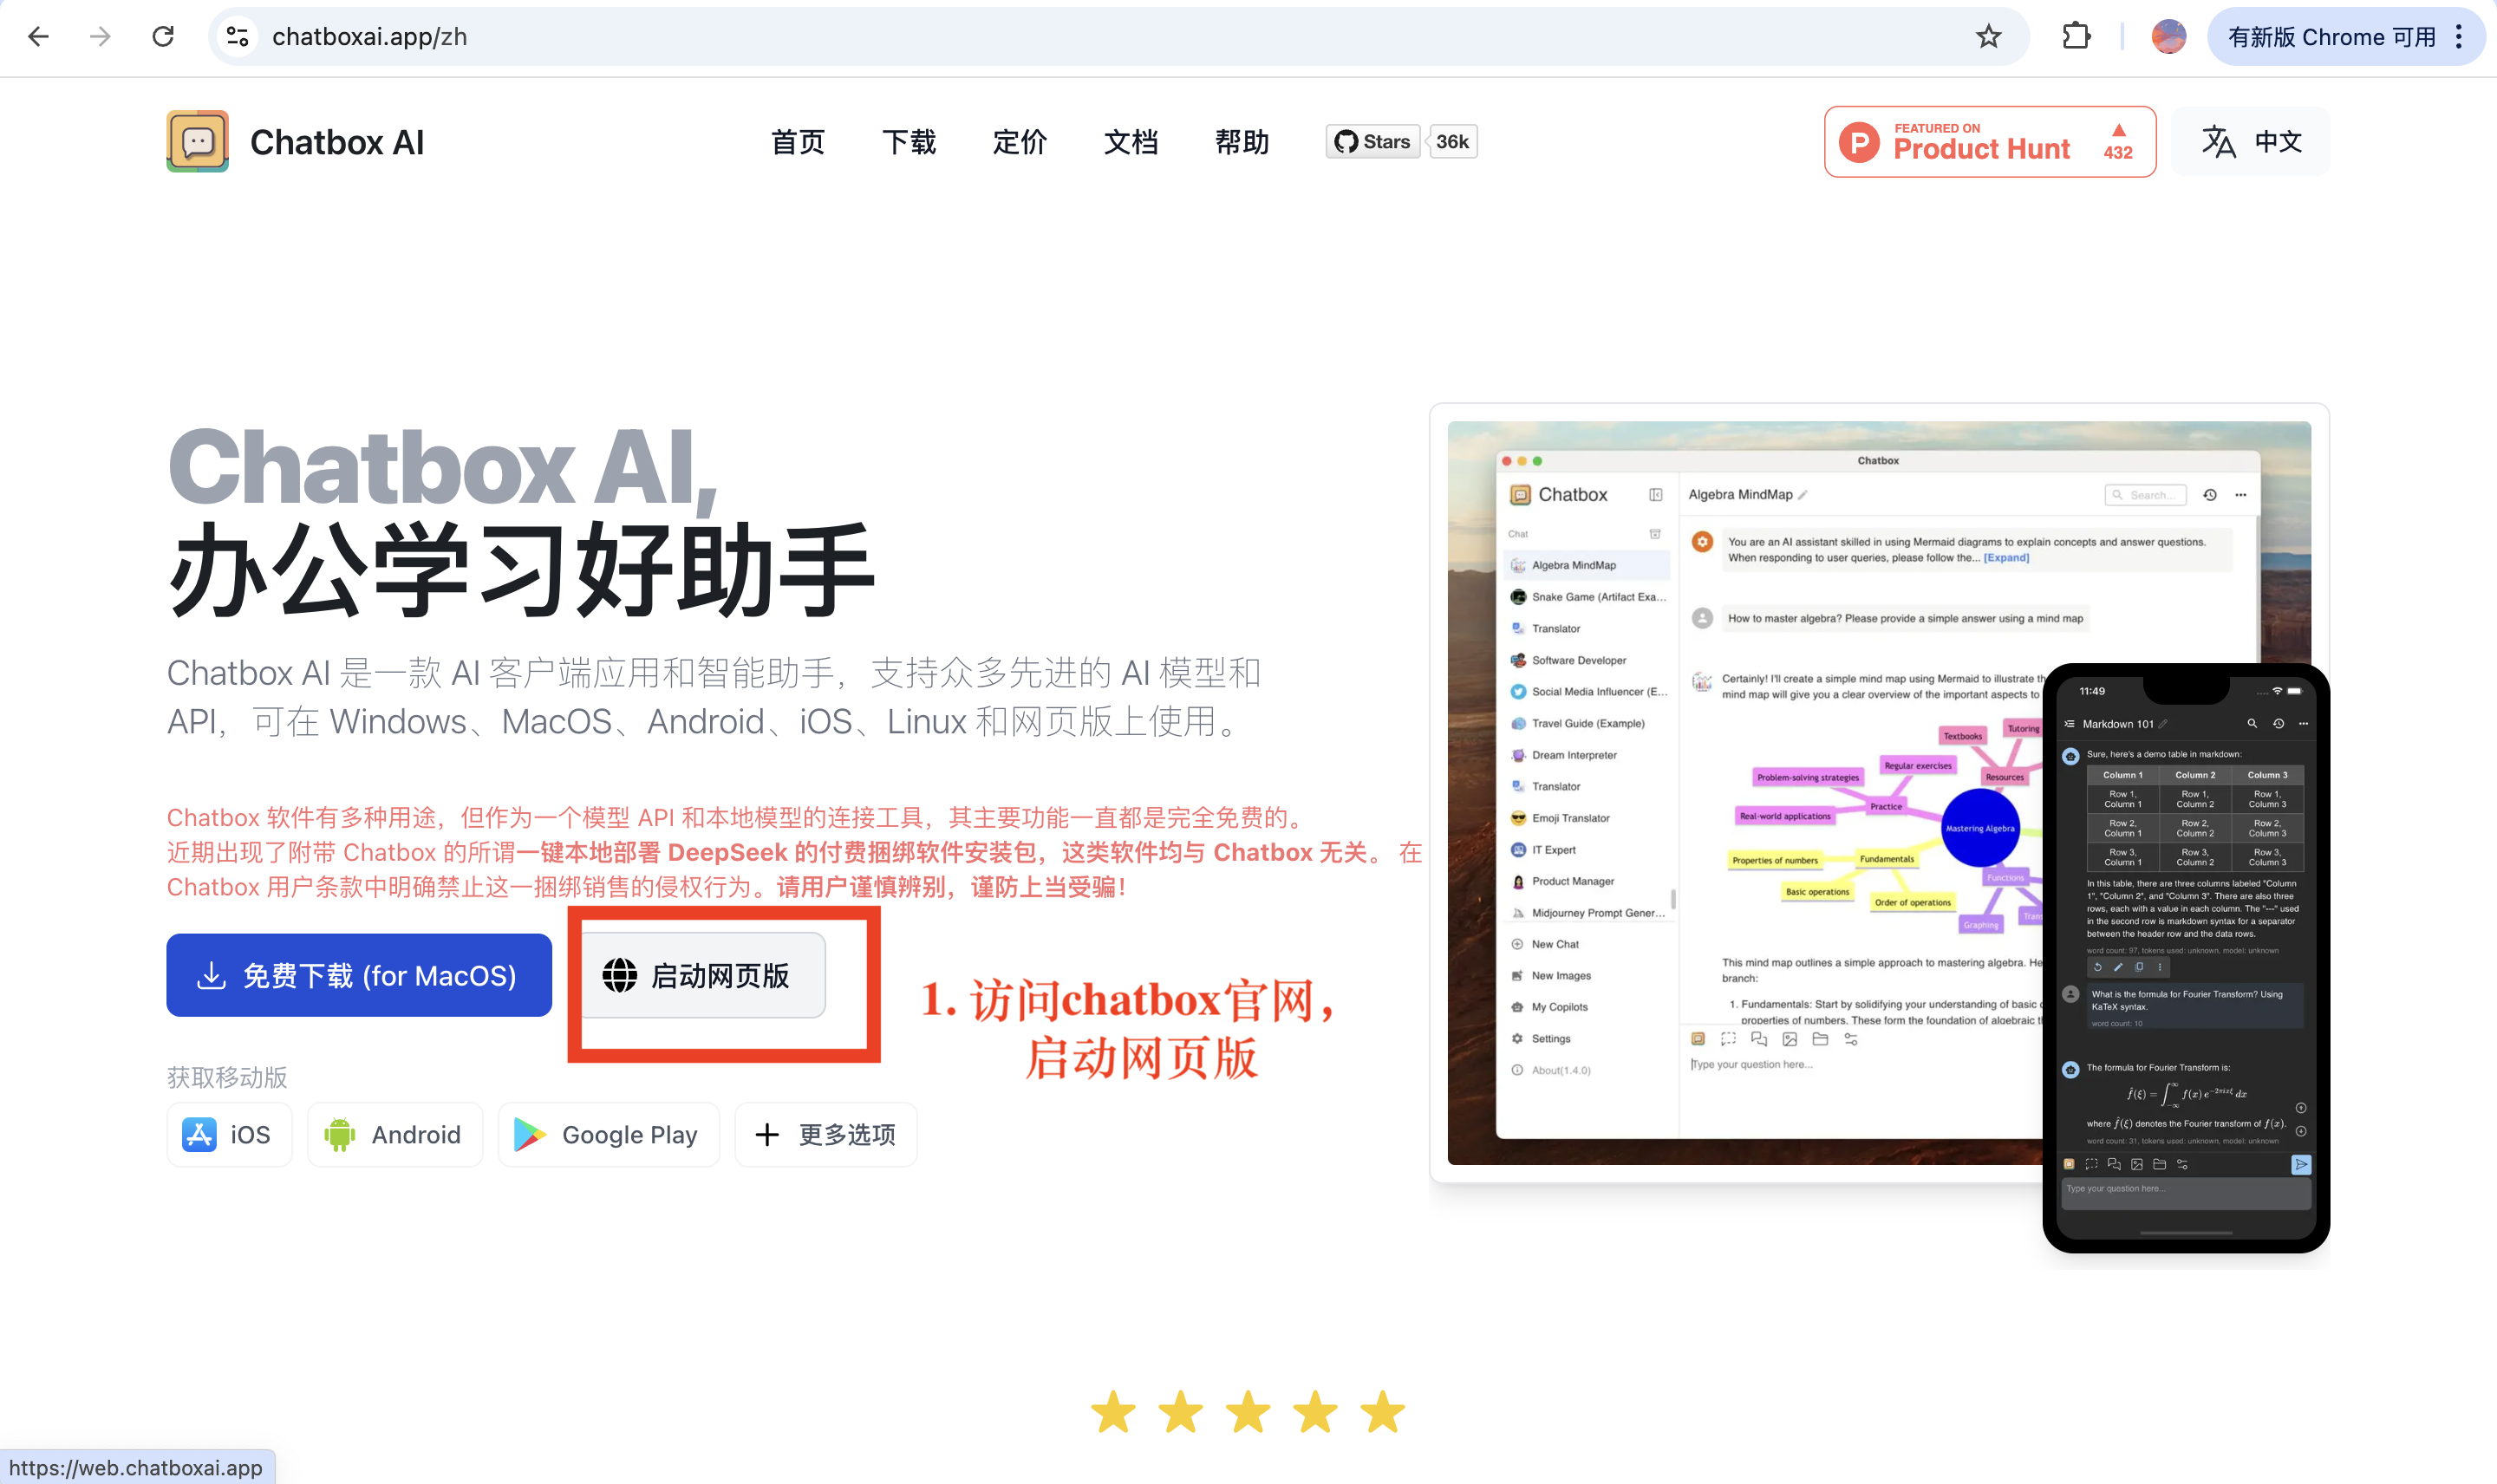Open Chrome update menu three dots
This screenshot has width=2497, height=1484.
point(2459,37)
